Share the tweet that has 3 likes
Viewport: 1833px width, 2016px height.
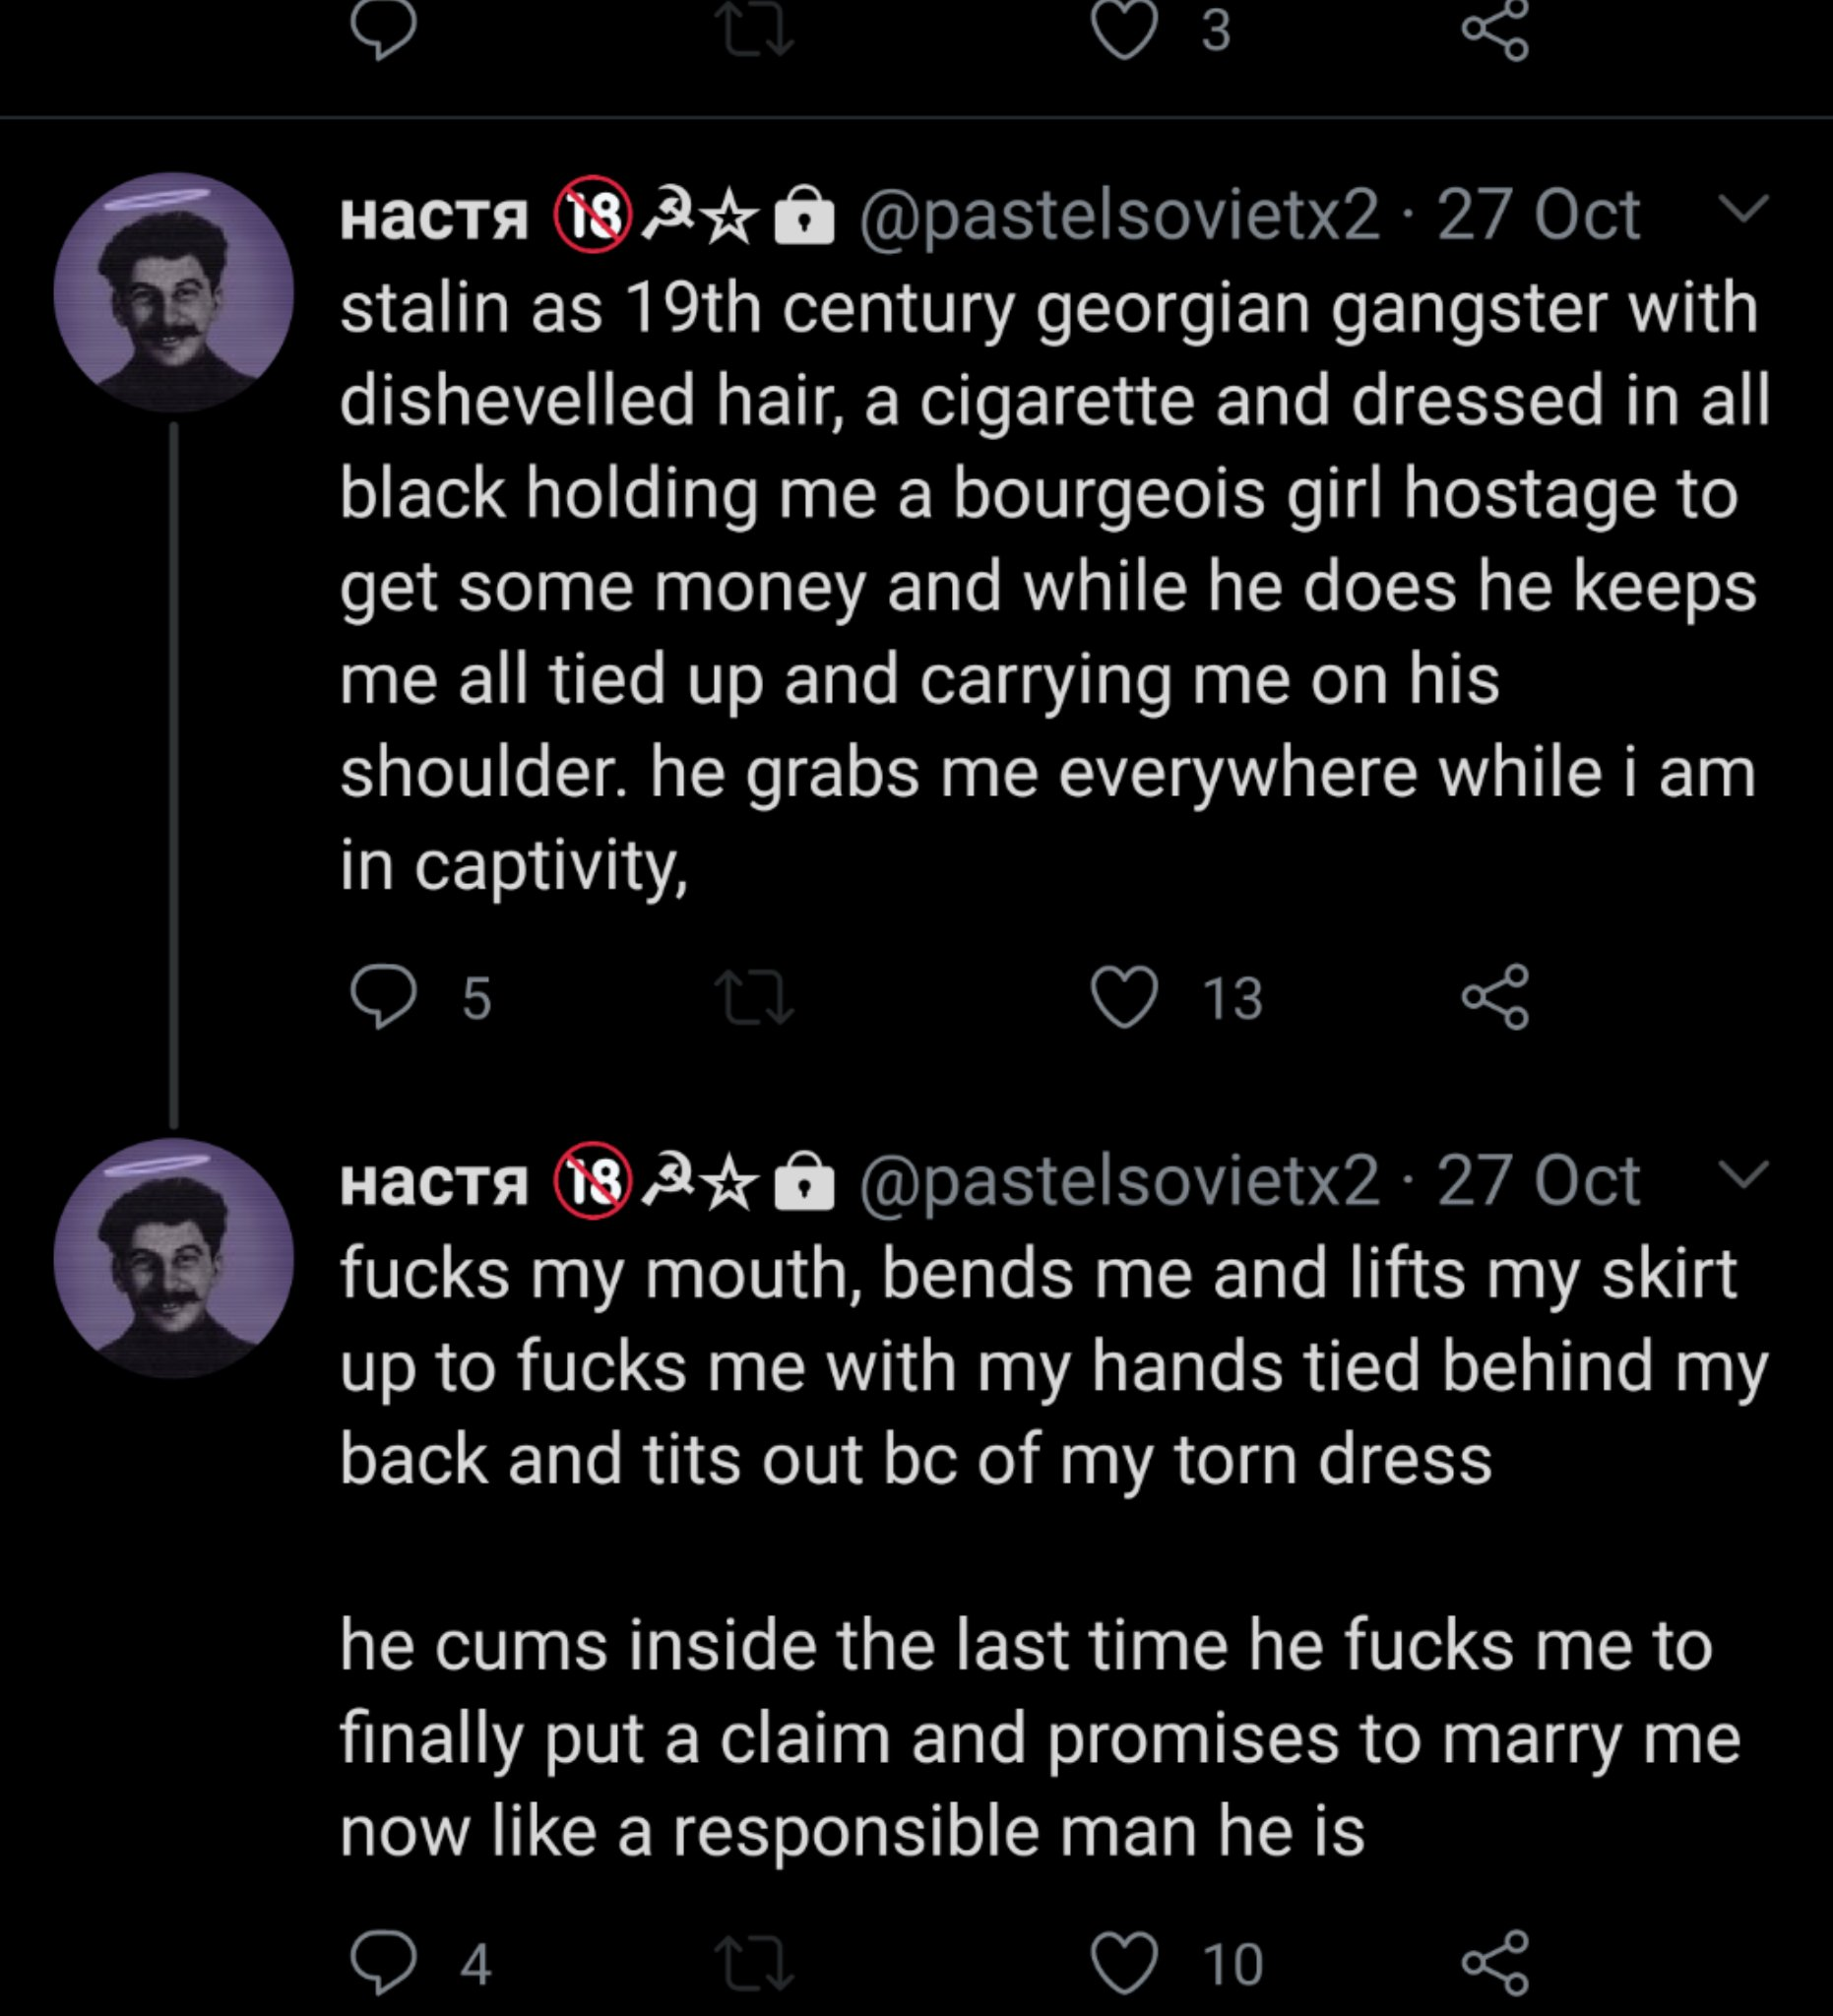tap(1495, 30)
